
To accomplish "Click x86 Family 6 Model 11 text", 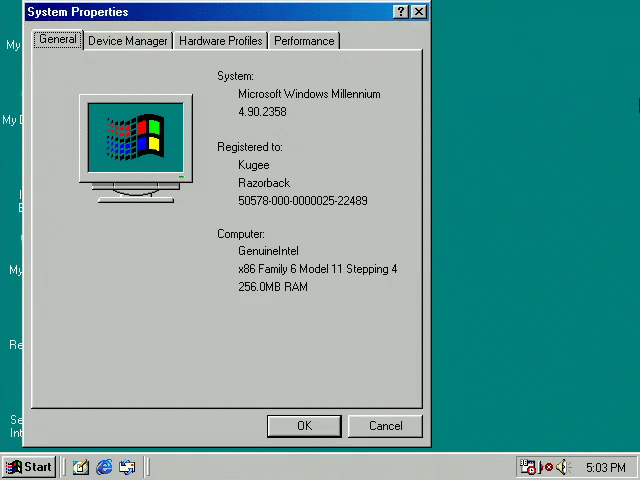I will (x=317, y=269).
